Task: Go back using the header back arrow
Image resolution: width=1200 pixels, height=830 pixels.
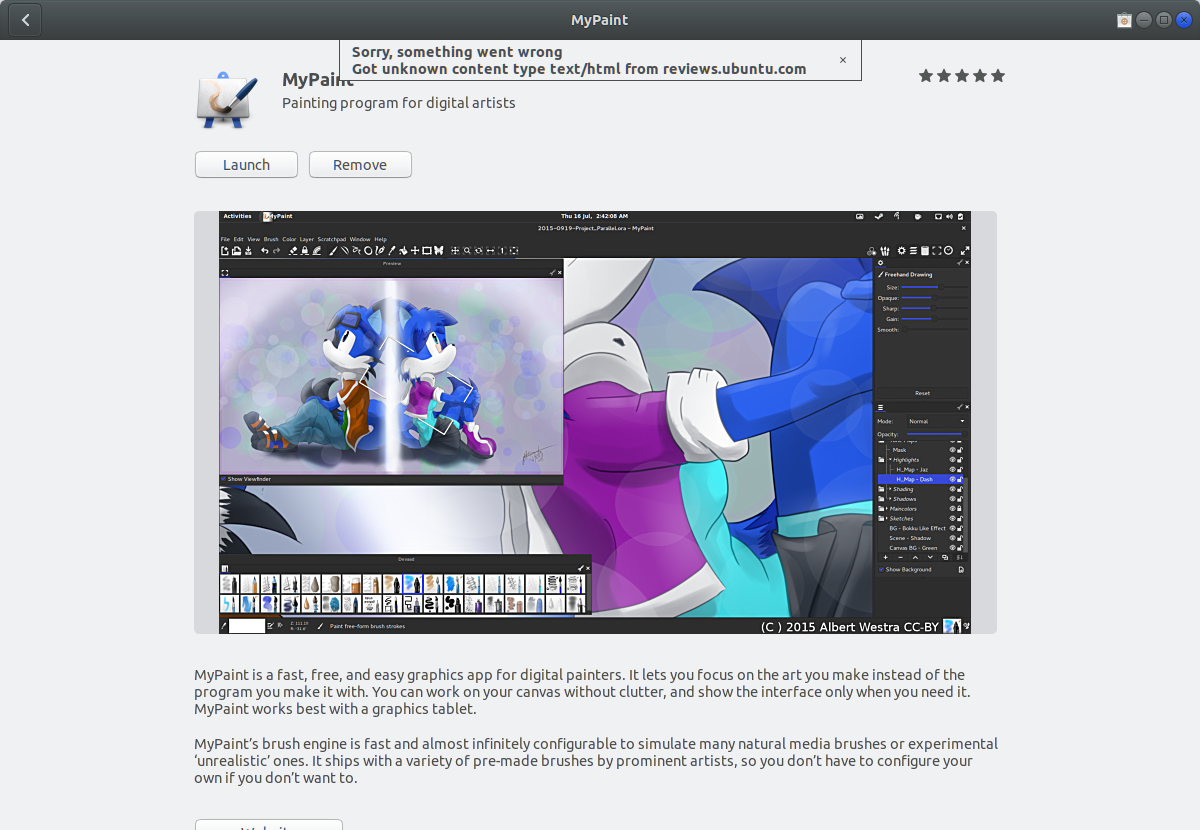Action: (25, 20)
